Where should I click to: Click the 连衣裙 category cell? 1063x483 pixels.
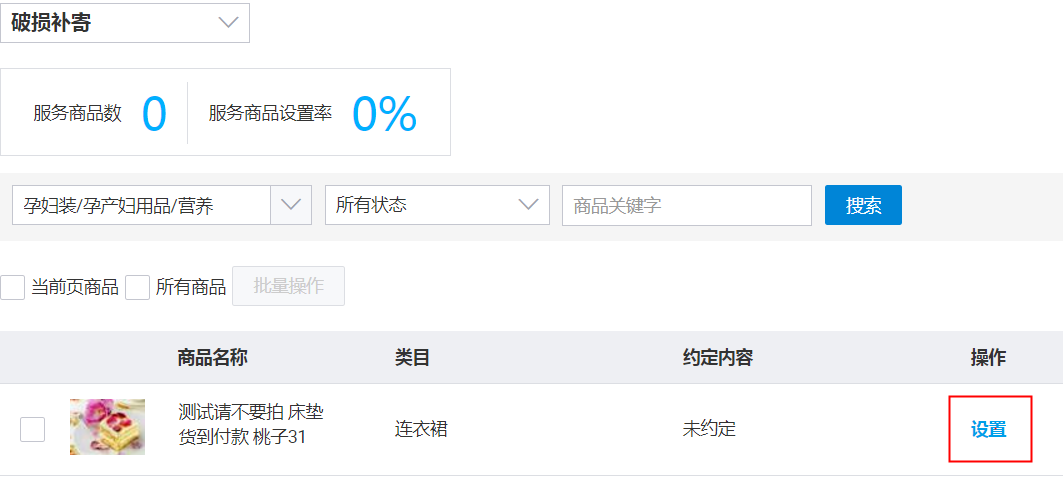click(421, 429)
